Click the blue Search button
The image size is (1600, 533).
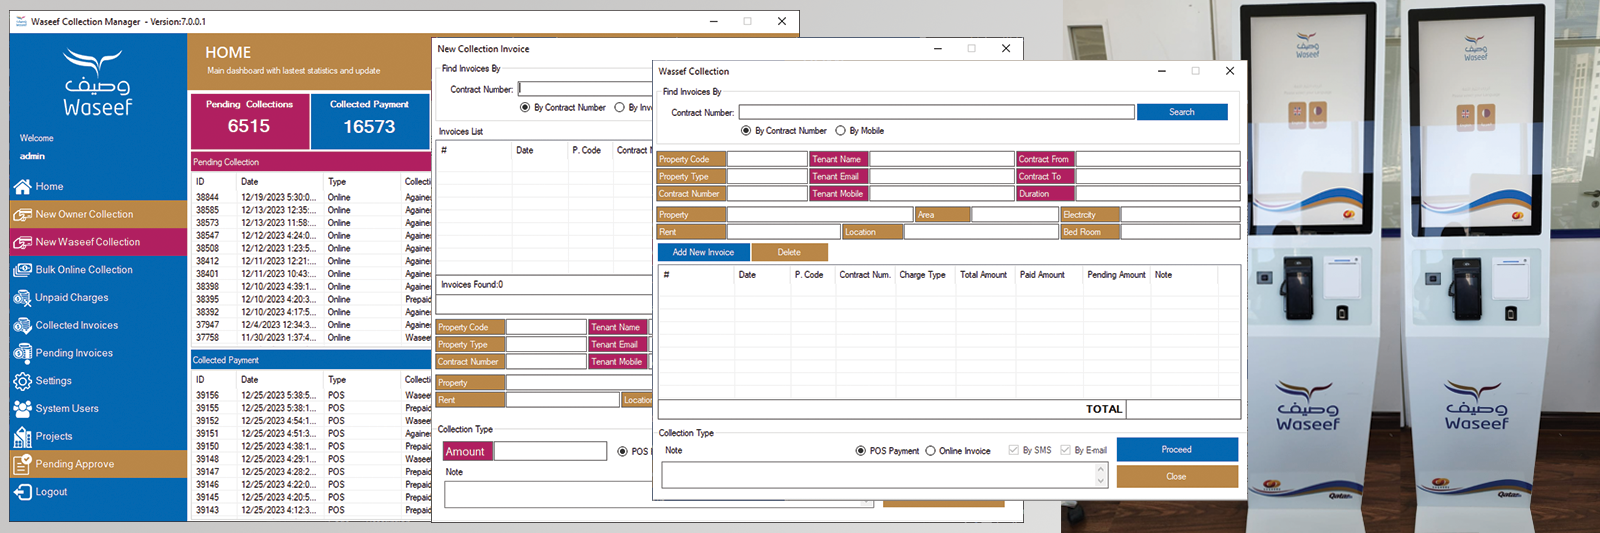point(1182,112)
